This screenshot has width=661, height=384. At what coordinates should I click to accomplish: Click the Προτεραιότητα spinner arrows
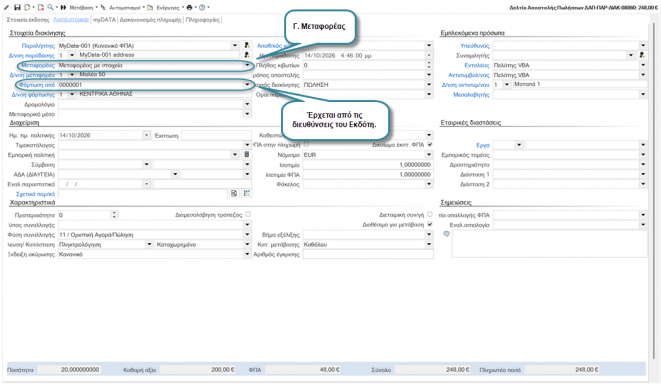pyautogui.click(x=114, y=215)
